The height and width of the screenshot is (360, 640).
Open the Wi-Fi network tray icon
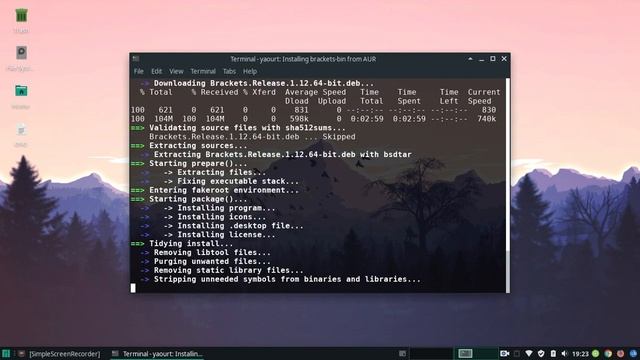pyautogui.click(x=529, y=353)
